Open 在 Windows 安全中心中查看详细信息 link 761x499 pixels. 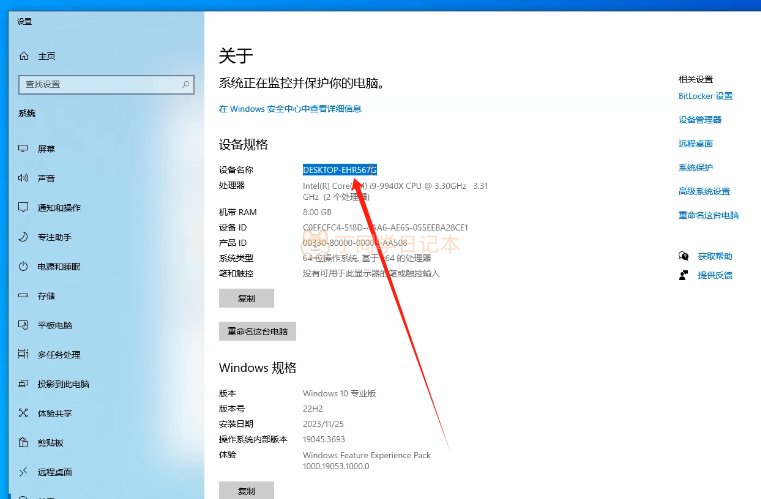point(290,109)
